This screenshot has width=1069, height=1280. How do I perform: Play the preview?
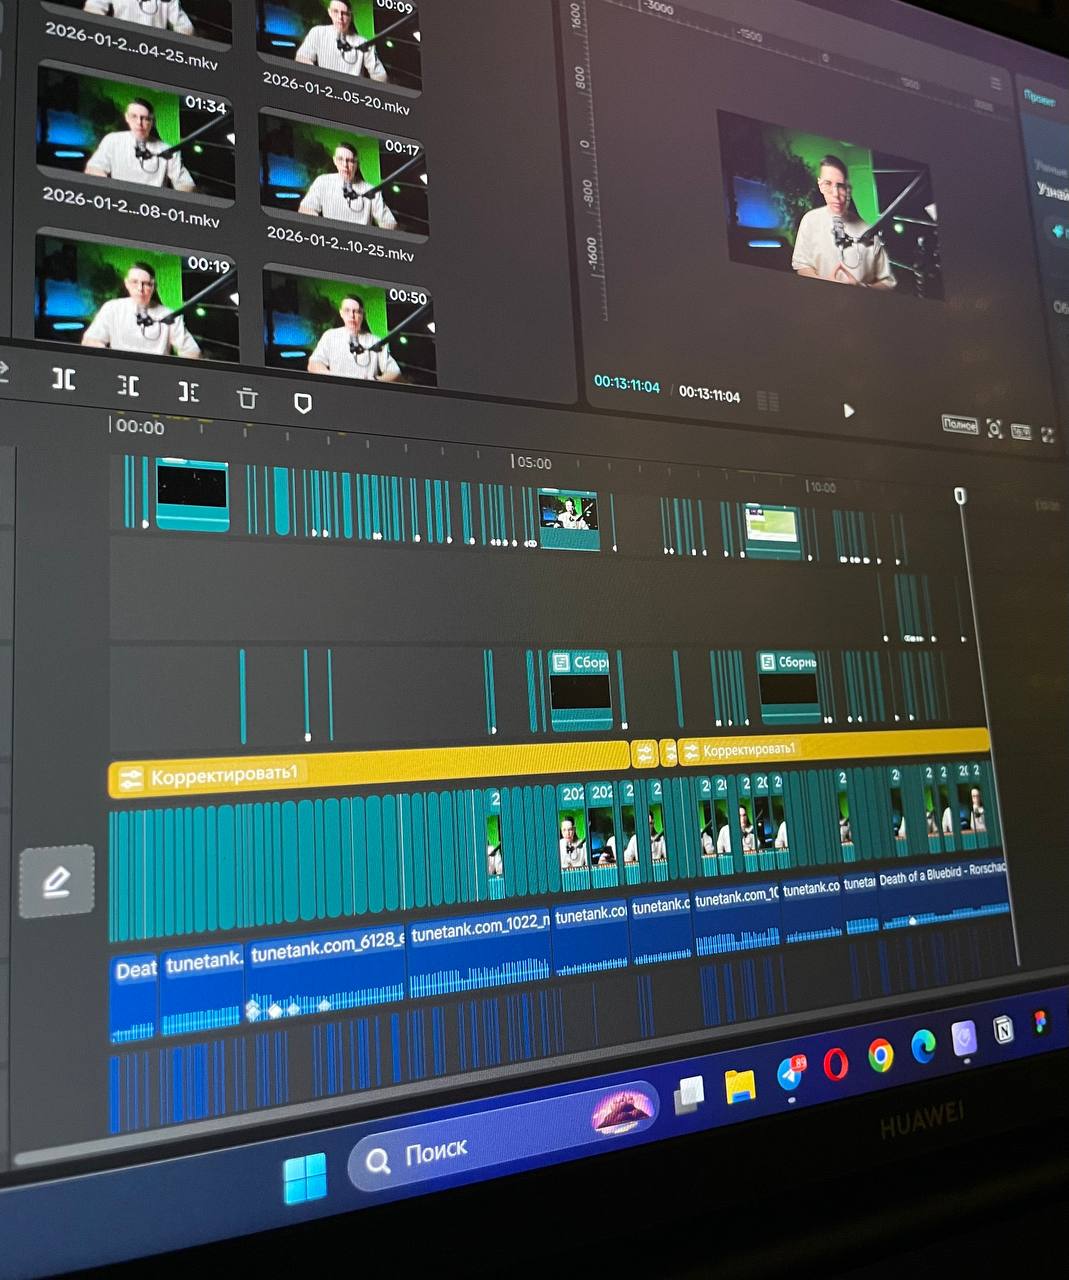(x=848, y=410)
